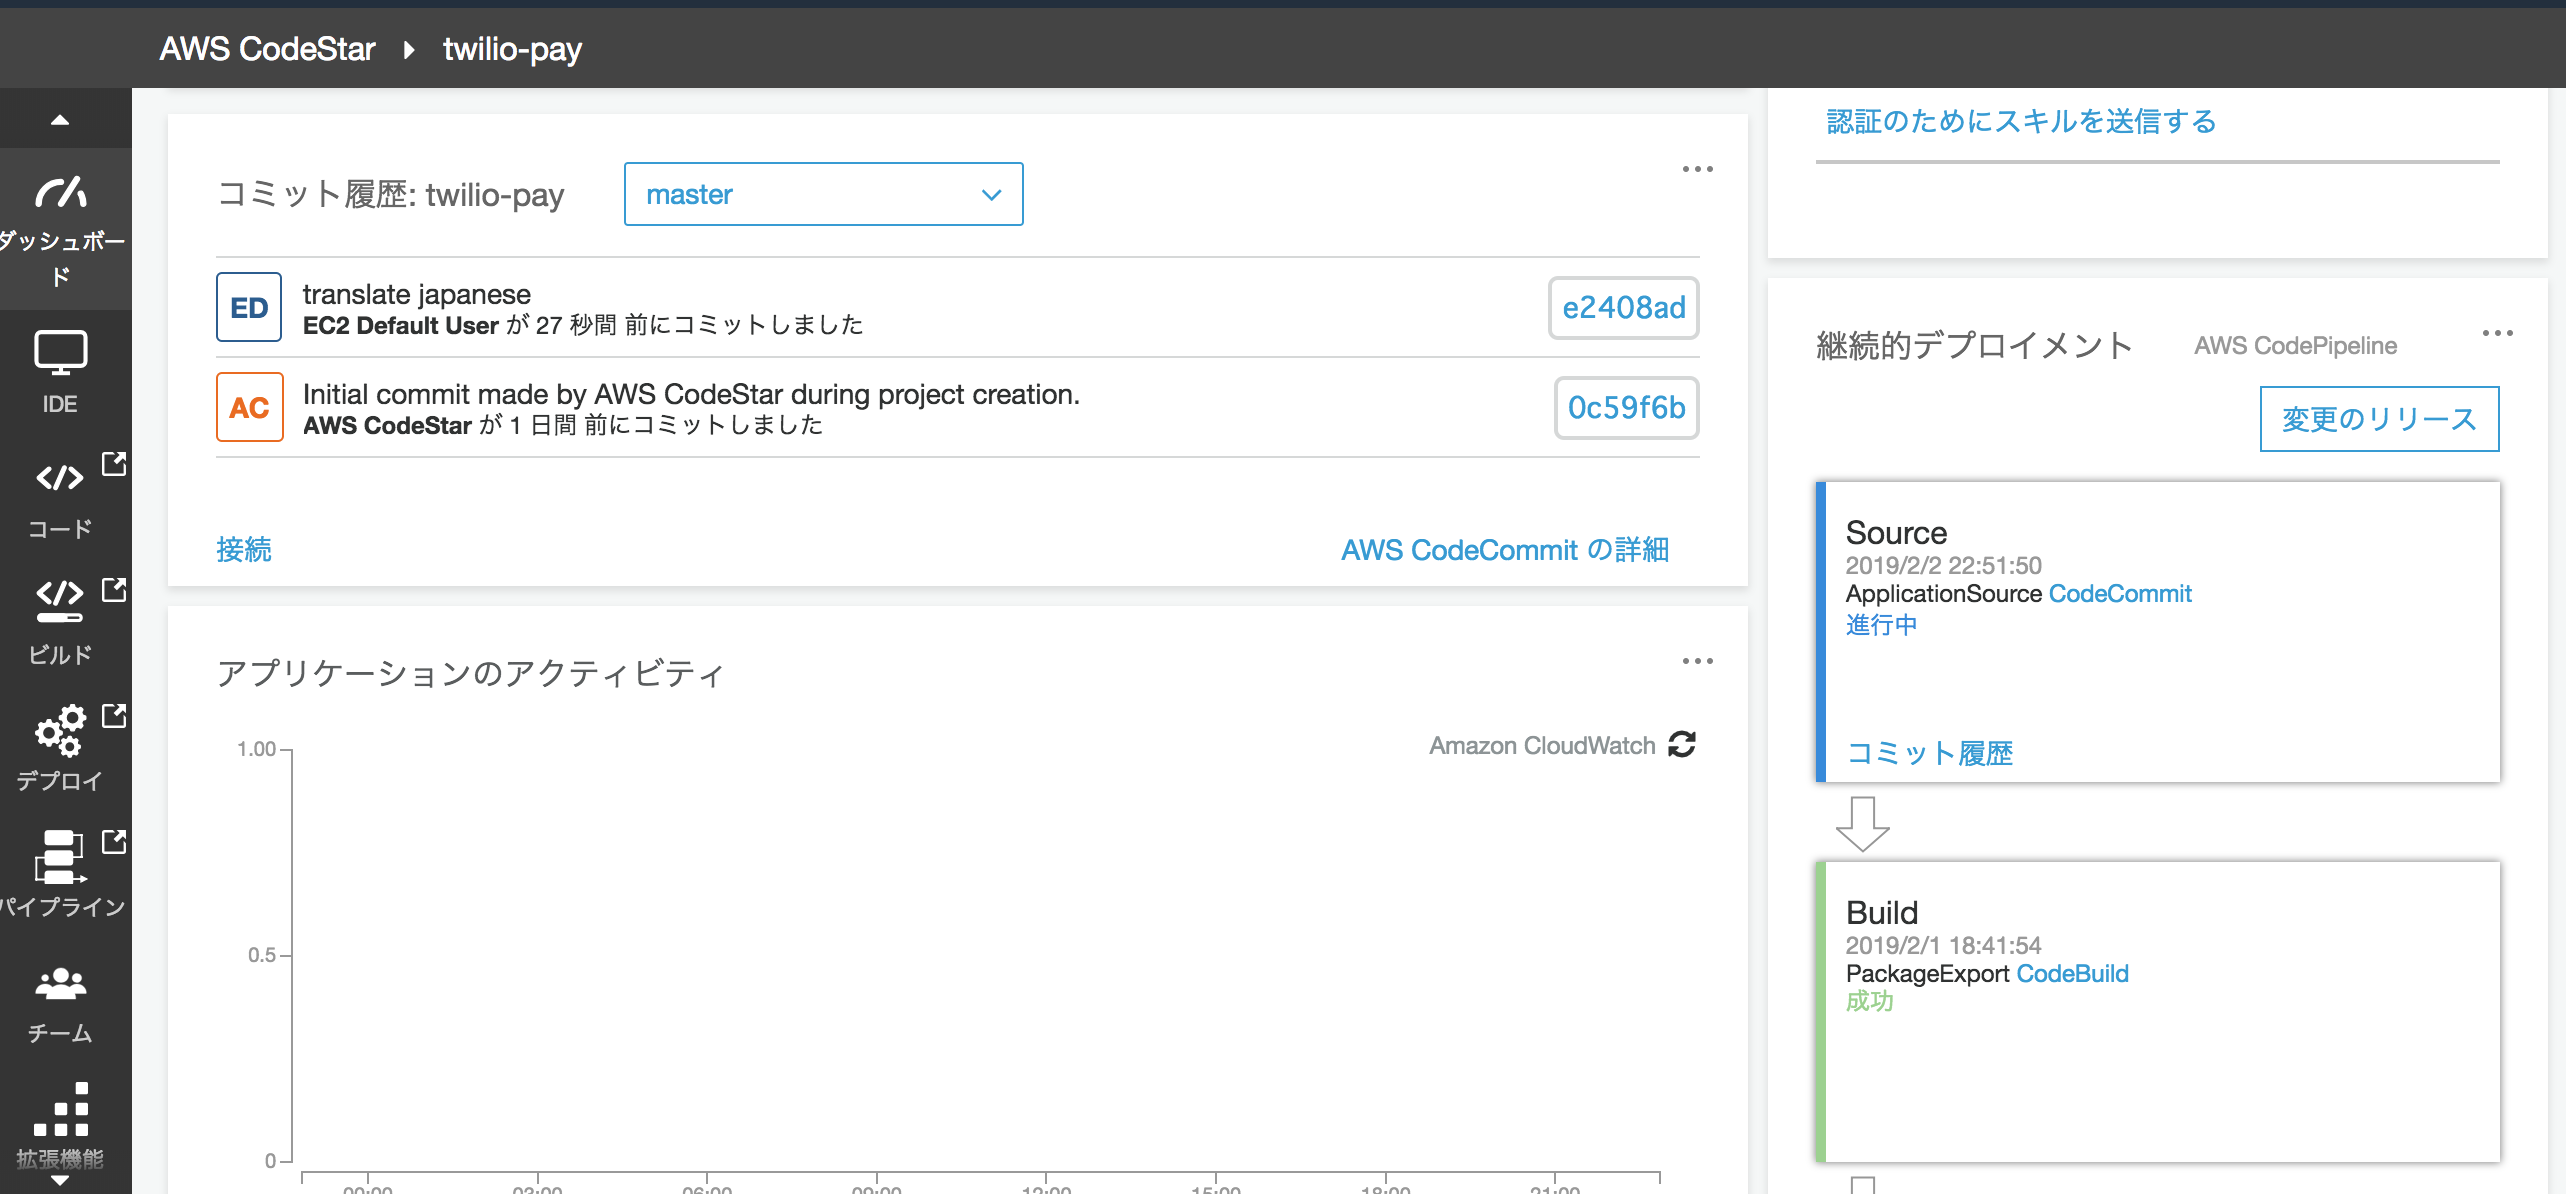2566x1194 pixels.
Task: Open コミット履歴 link in the Source stage
Action: (x=1929, y=753)
